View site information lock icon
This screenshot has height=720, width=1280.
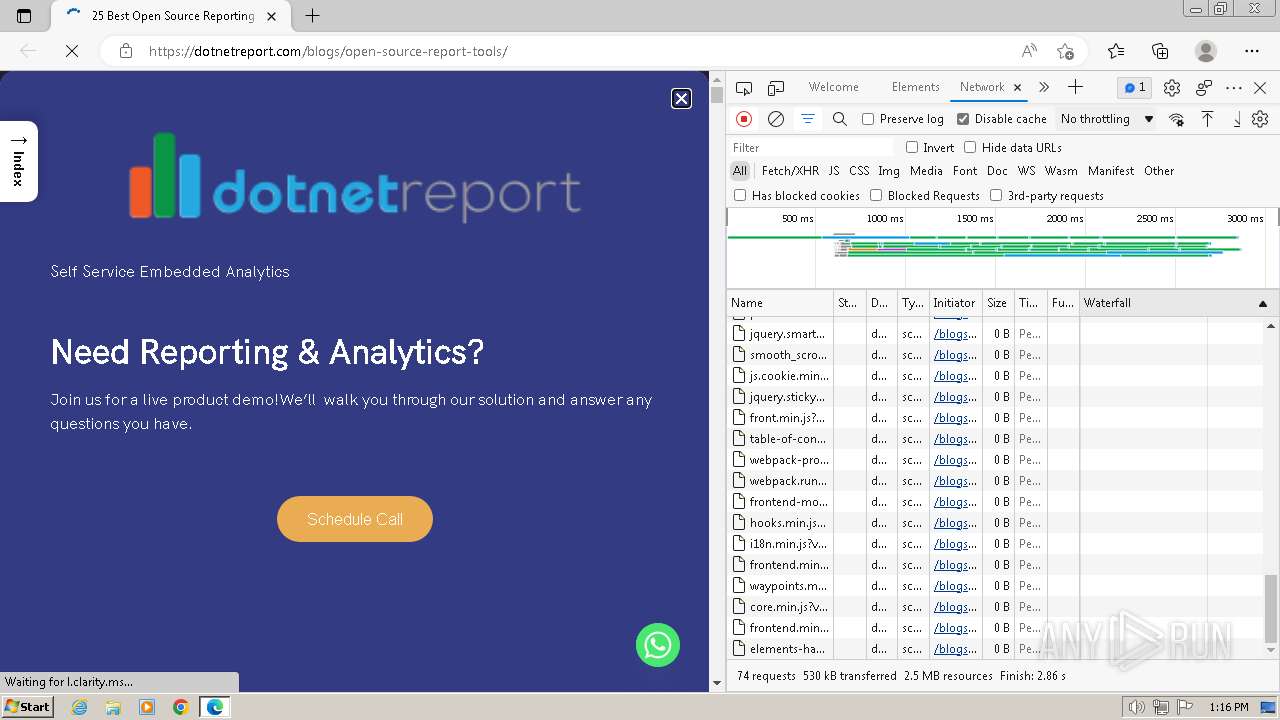[126, 51]
